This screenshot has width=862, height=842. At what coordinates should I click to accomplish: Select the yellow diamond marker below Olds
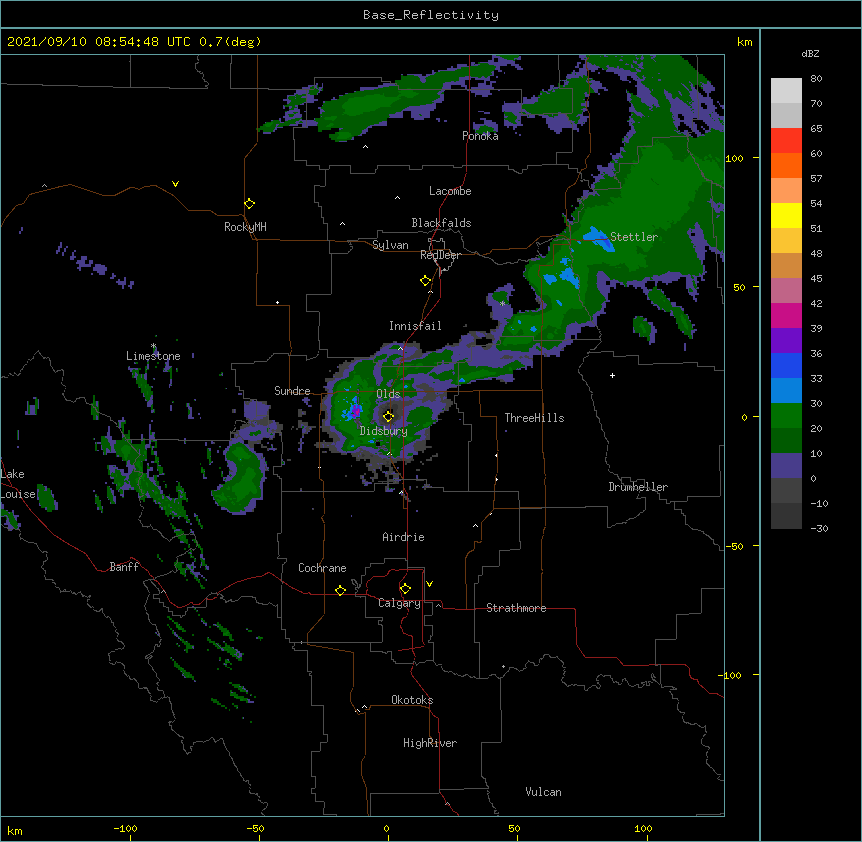pyautogui.click(x=389, y=416)
